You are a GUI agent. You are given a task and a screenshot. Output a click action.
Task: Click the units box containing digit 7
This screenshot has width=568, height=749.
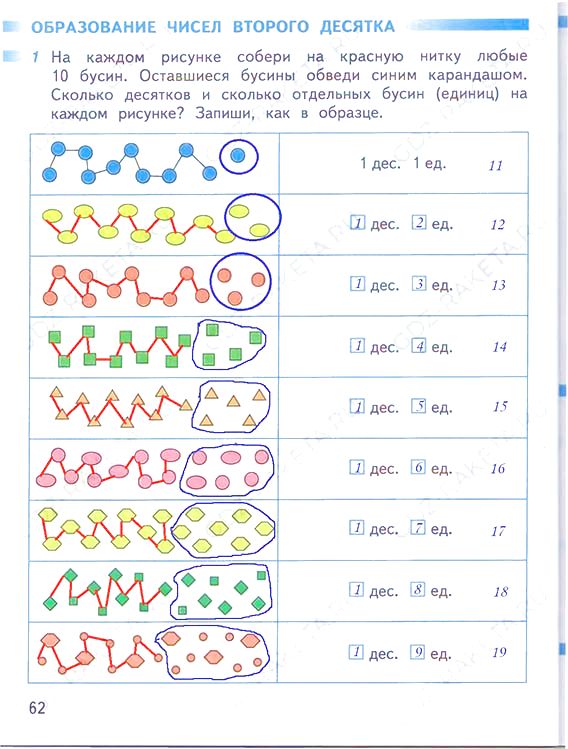418,527
